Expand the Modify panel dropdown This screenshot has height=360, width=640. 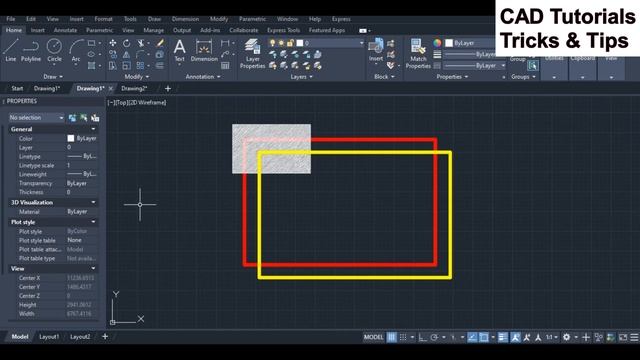(137, 77)
